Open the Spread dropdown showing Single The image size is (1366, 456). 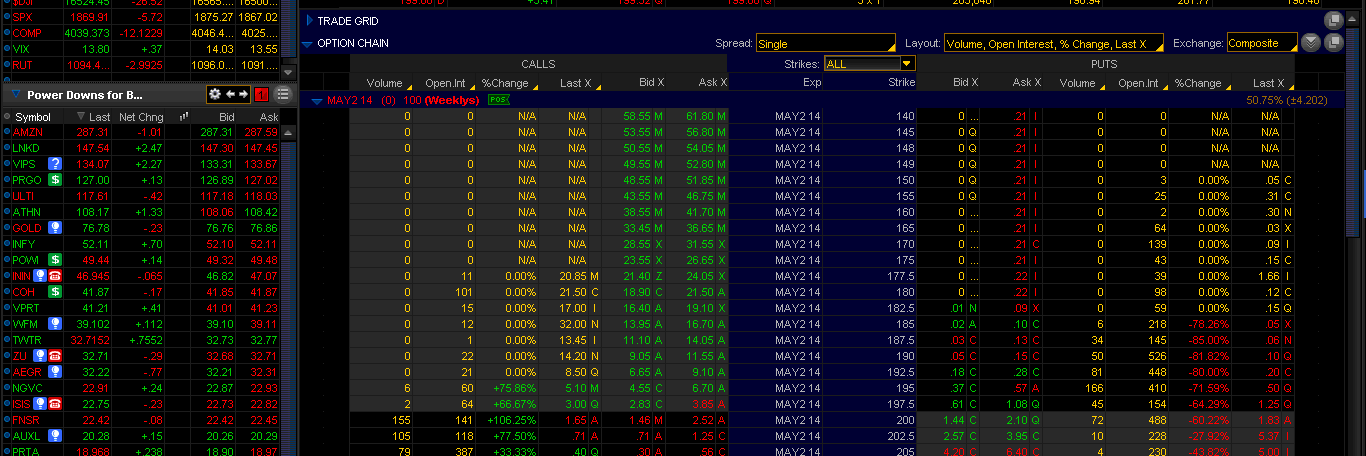point(825,43)
